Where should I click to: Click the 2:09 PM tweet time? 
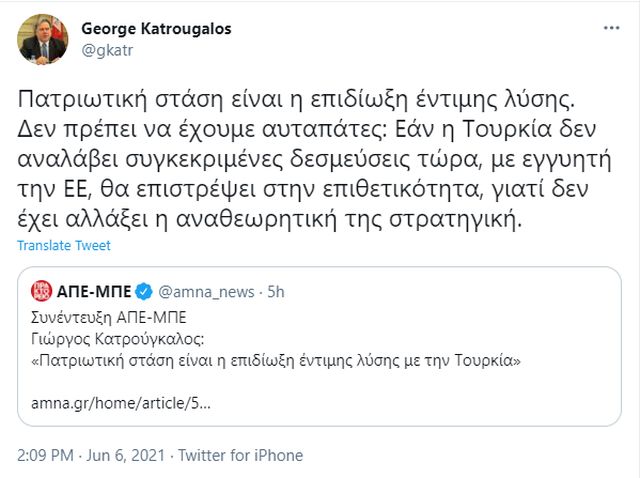coord(43,455)
